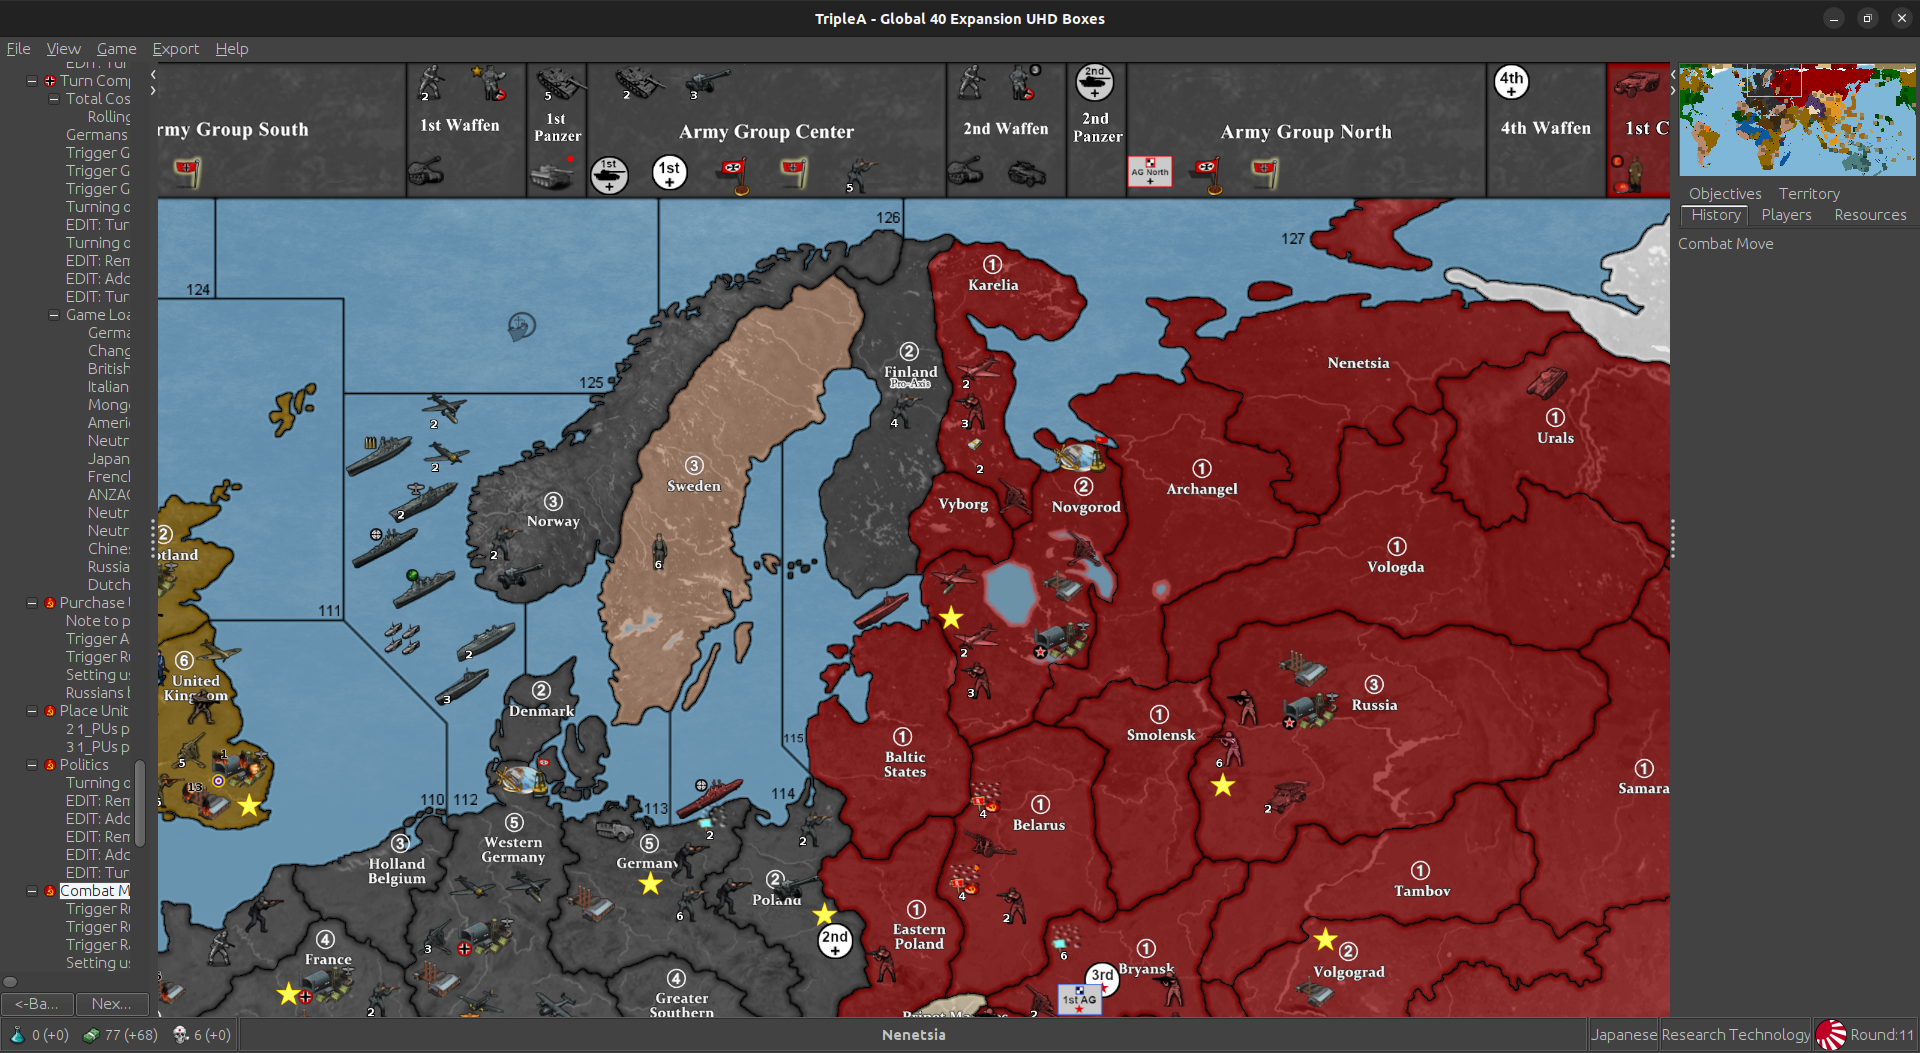The image size is (1920, 1053).
Task: Open the View menu
Action: (63, 48)
